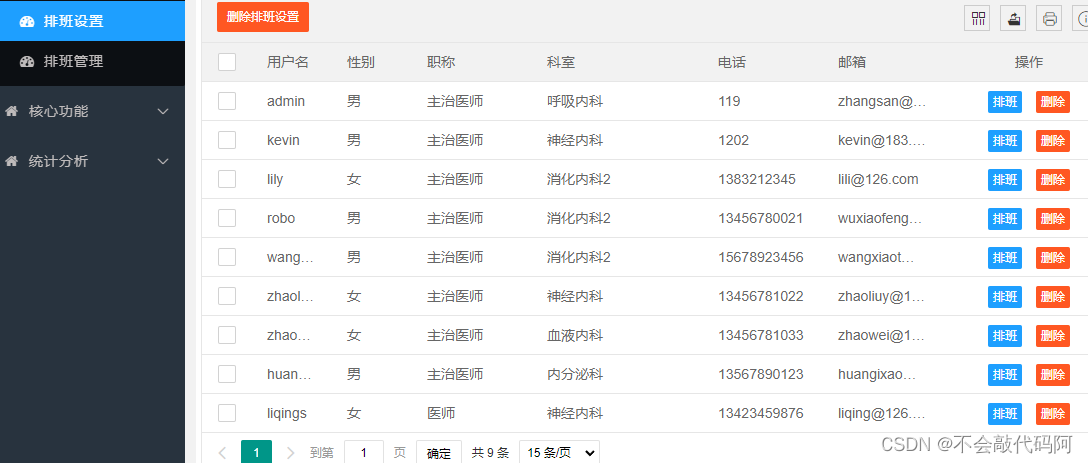Open the 15 条/页 page size dropdown

pos(559,453)
